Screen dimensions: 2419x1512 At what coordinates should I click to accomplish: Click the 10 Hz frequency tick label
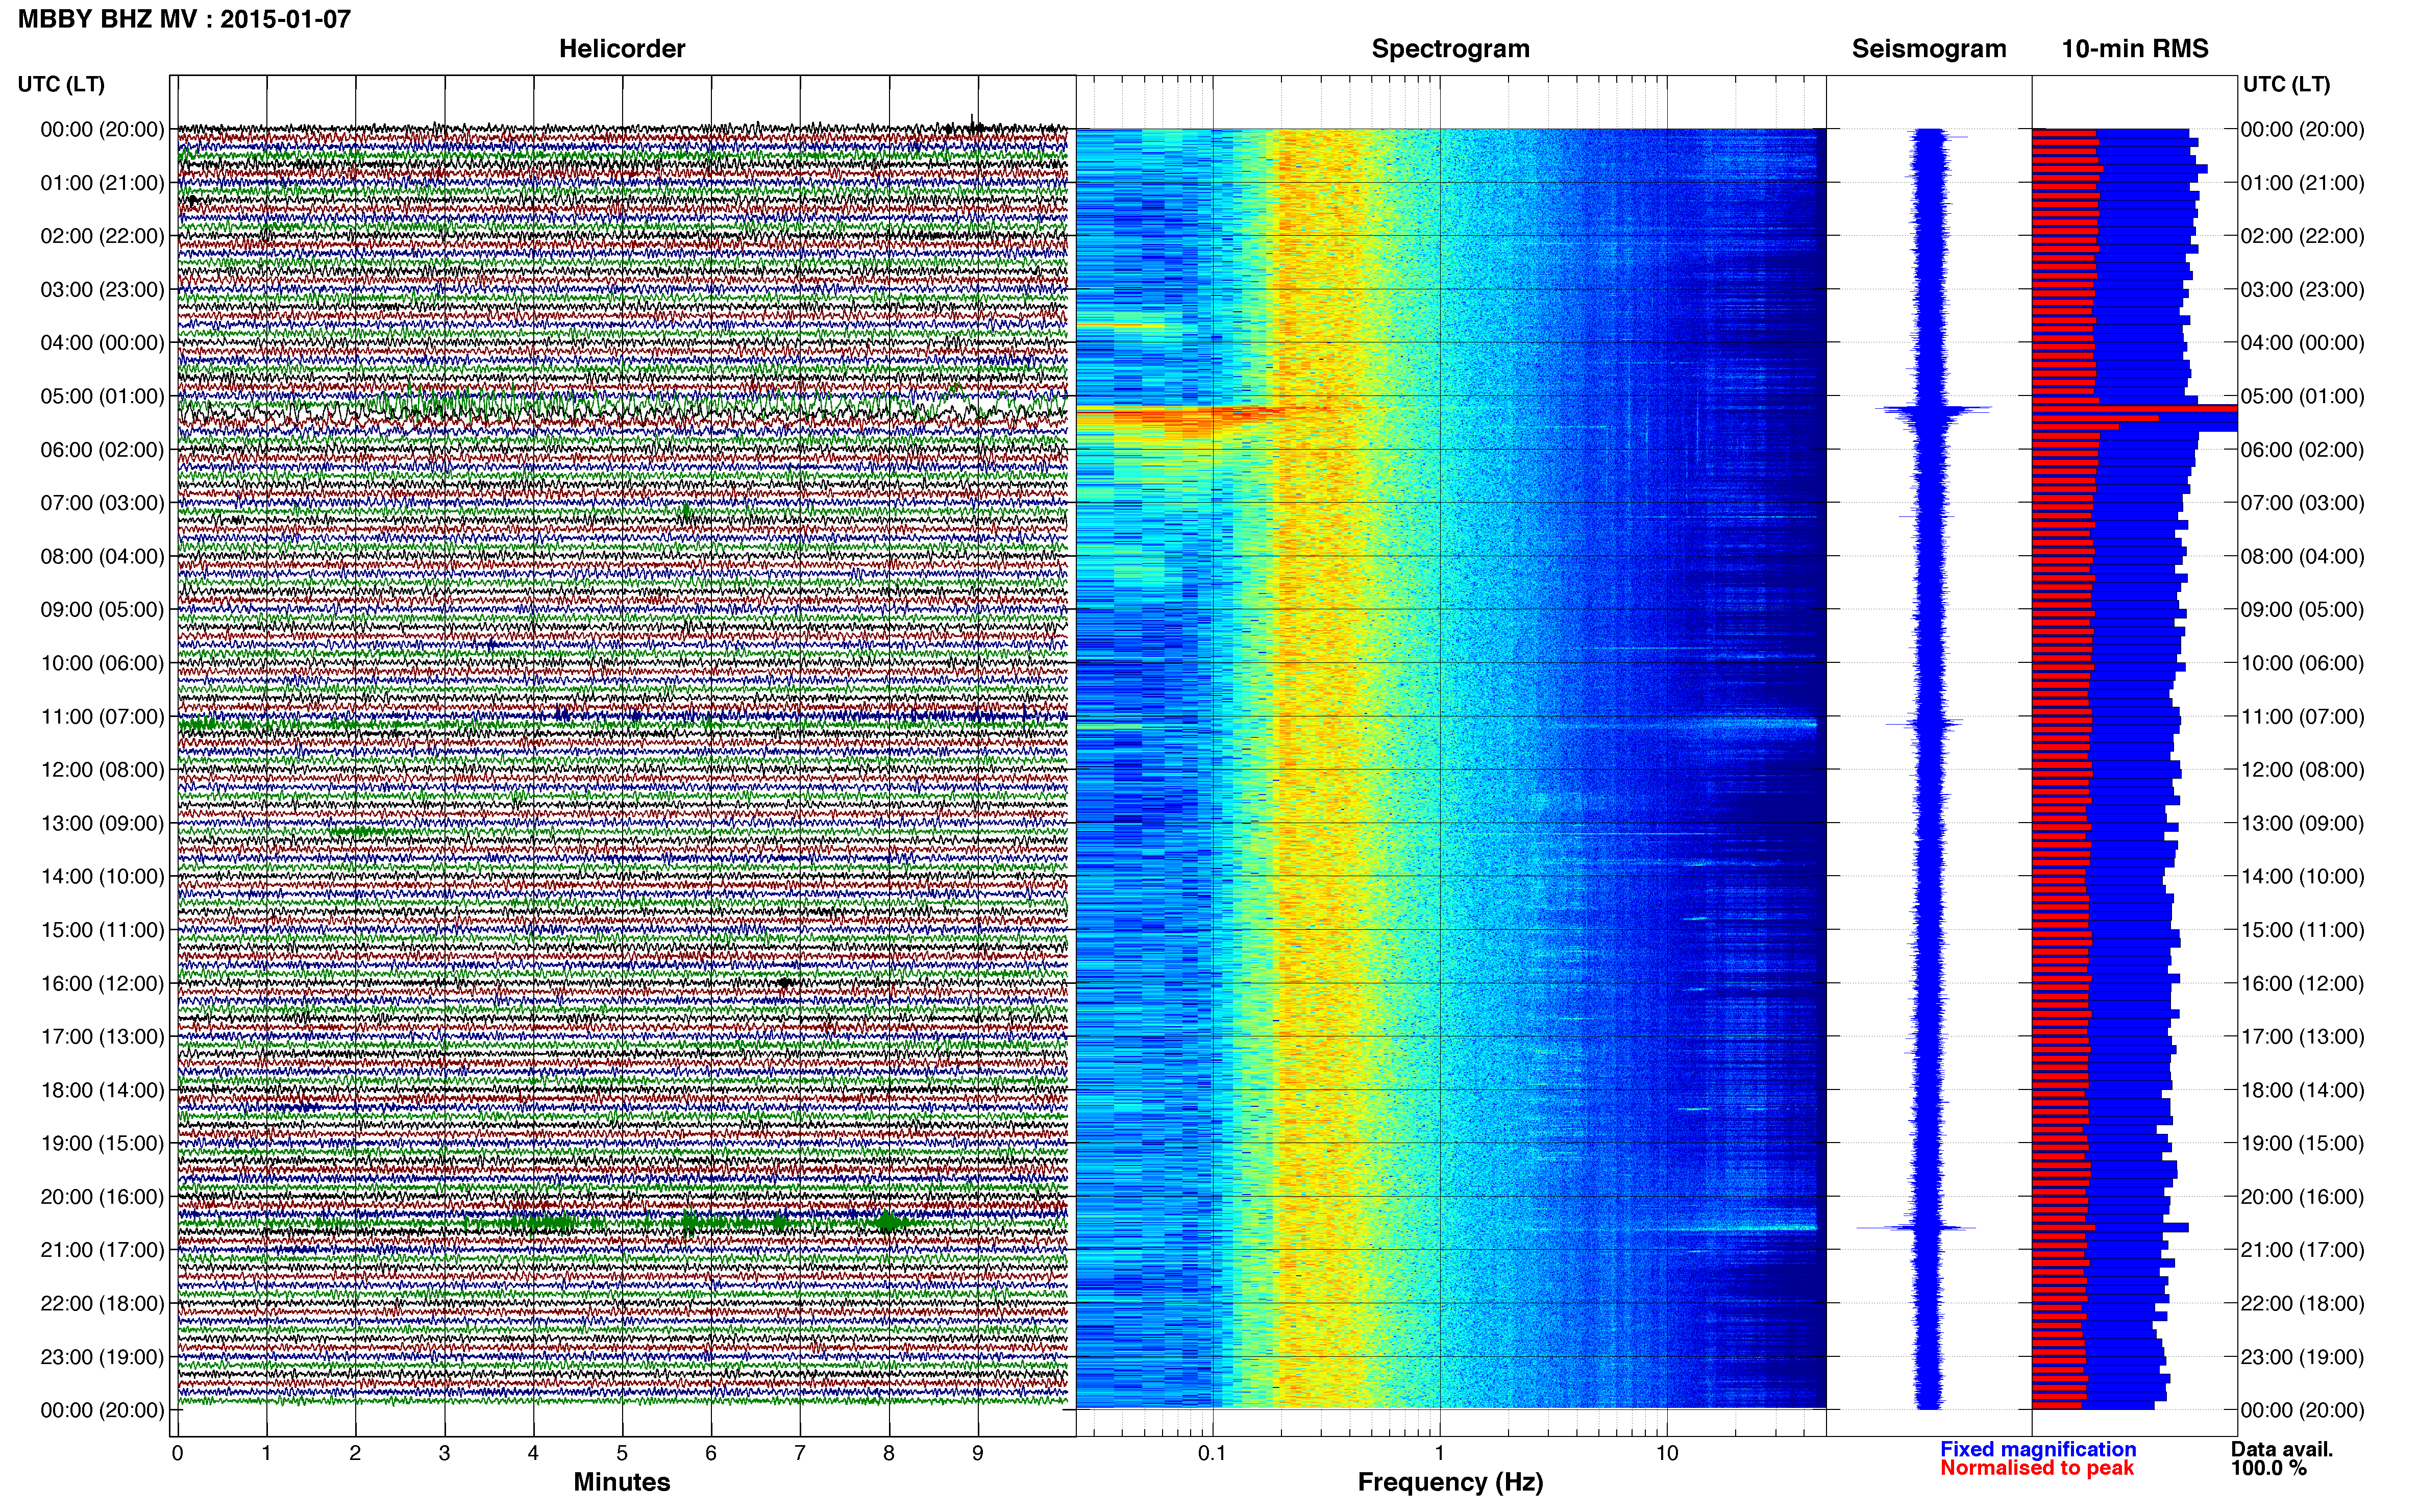[1667, 1453]
